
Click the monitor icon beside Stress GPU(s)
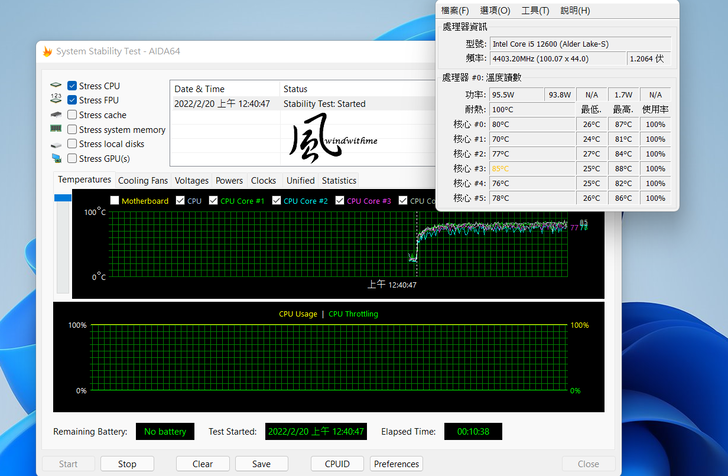(x=56, y=158)
